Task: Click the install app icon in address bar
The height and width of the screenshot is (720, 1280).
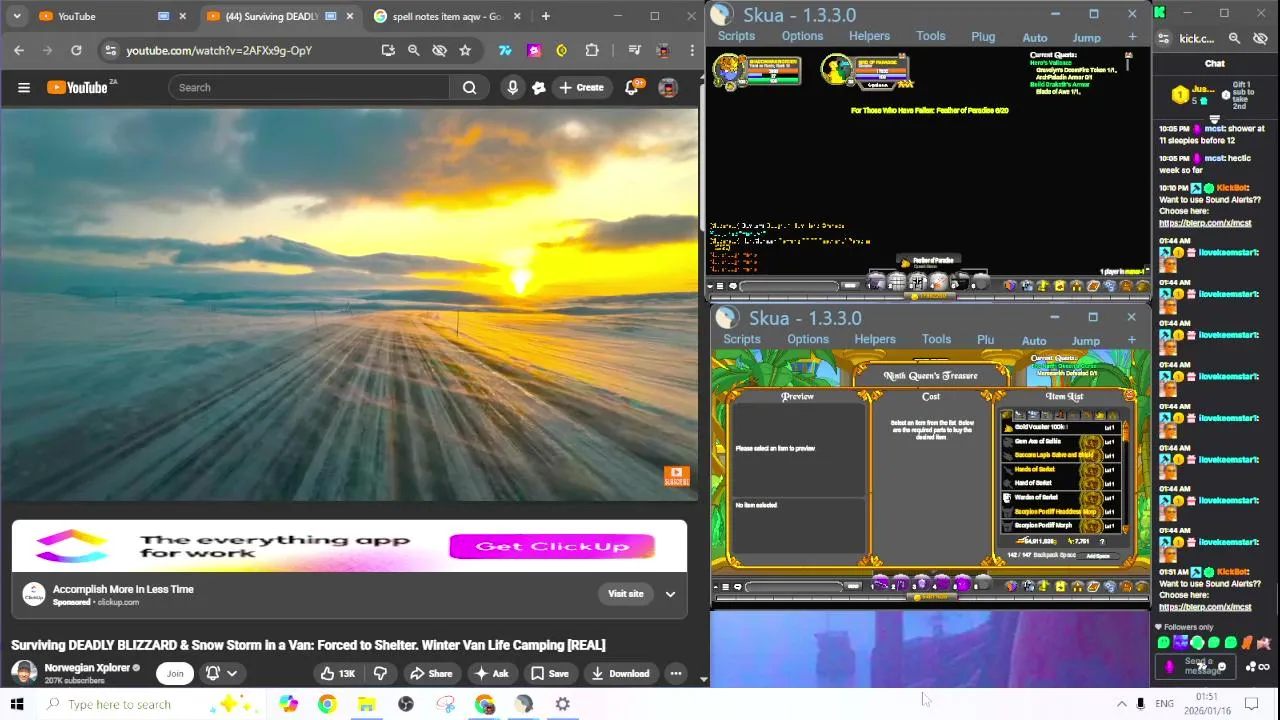Action: pos(388,50)
